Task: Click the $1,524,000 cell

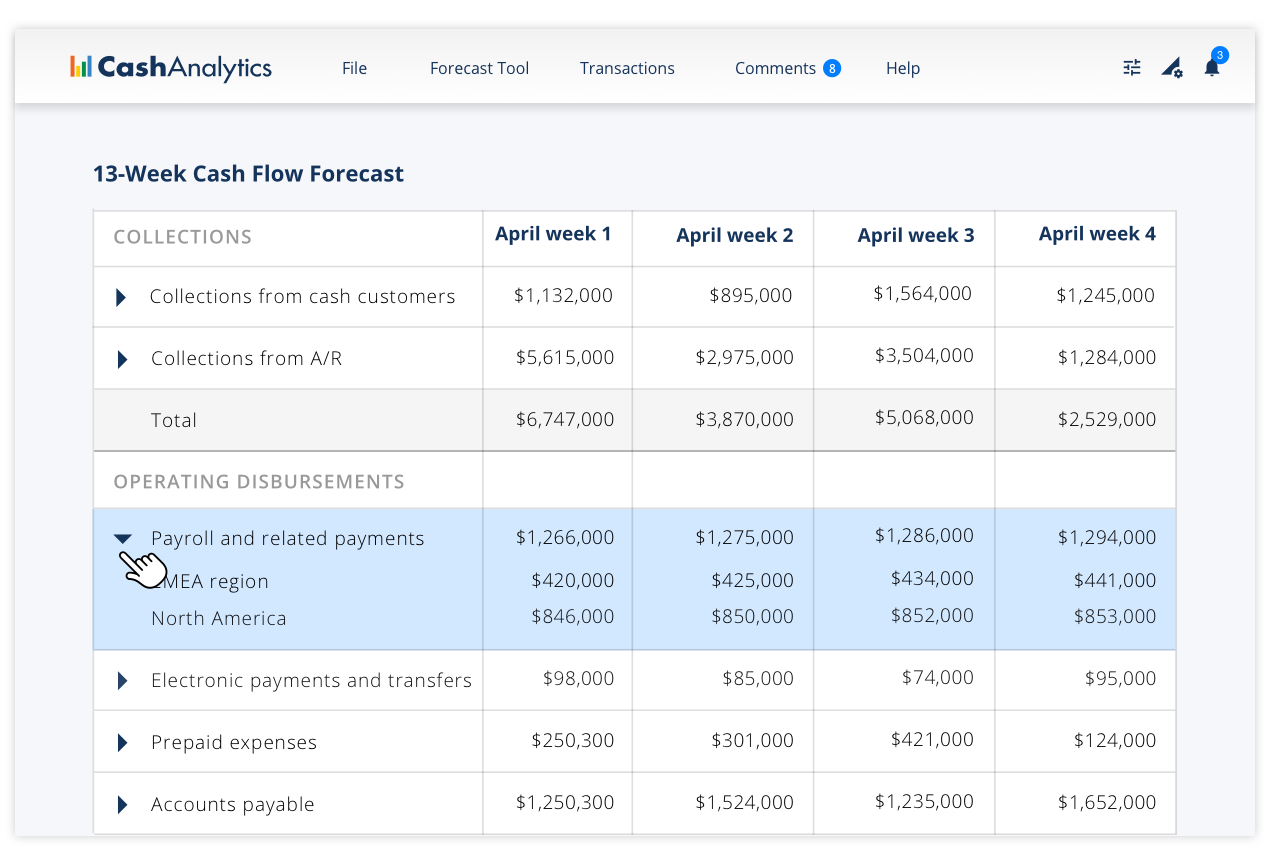Action: click(x=745, y=803)
